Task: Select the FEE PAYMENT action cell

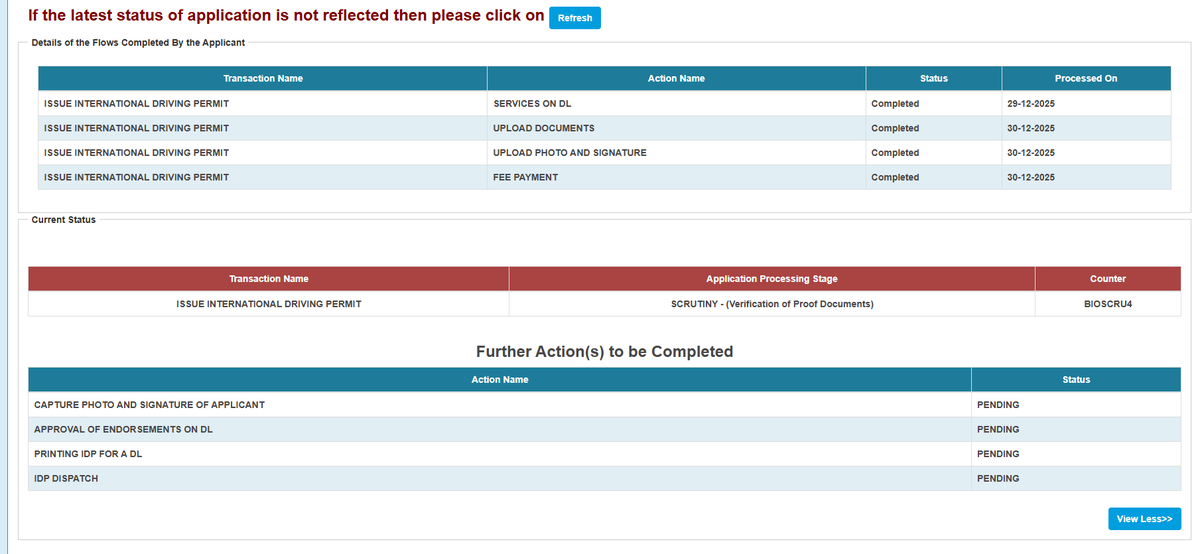Action: pyautogui.click(x=676, y=177)
